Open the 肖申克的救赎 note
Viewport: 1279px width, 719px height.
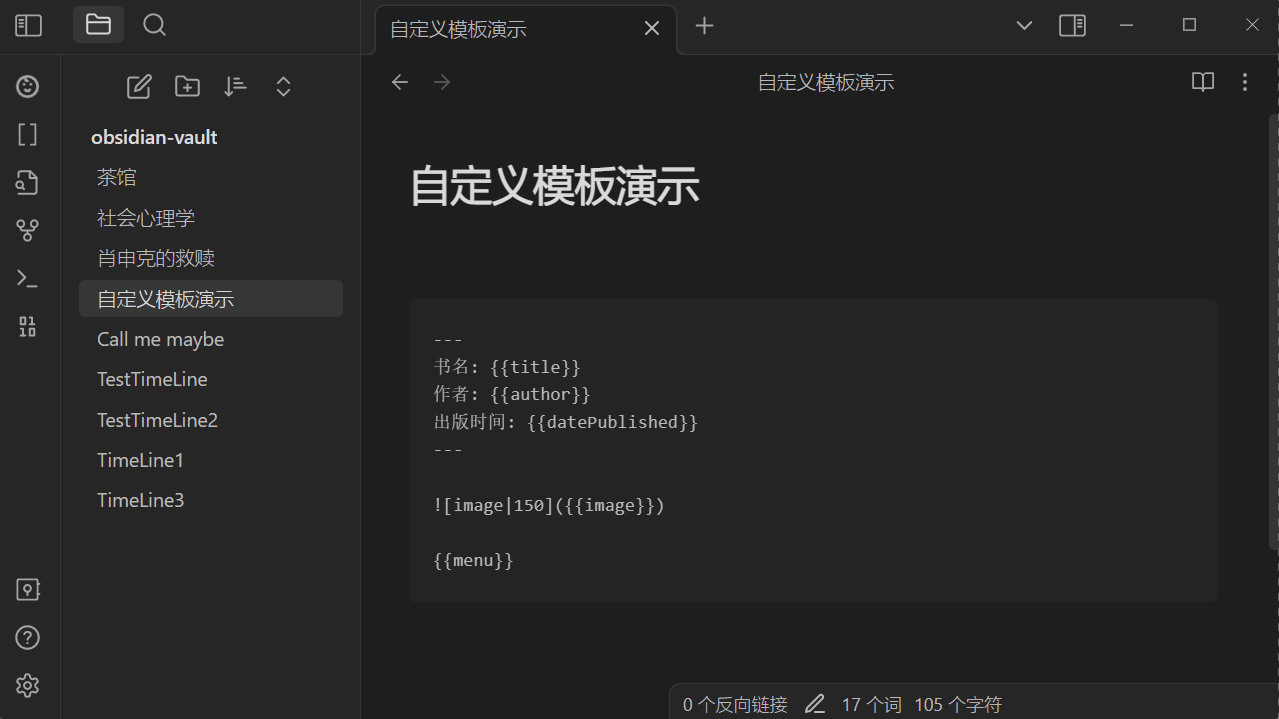[x=156, y=258]
